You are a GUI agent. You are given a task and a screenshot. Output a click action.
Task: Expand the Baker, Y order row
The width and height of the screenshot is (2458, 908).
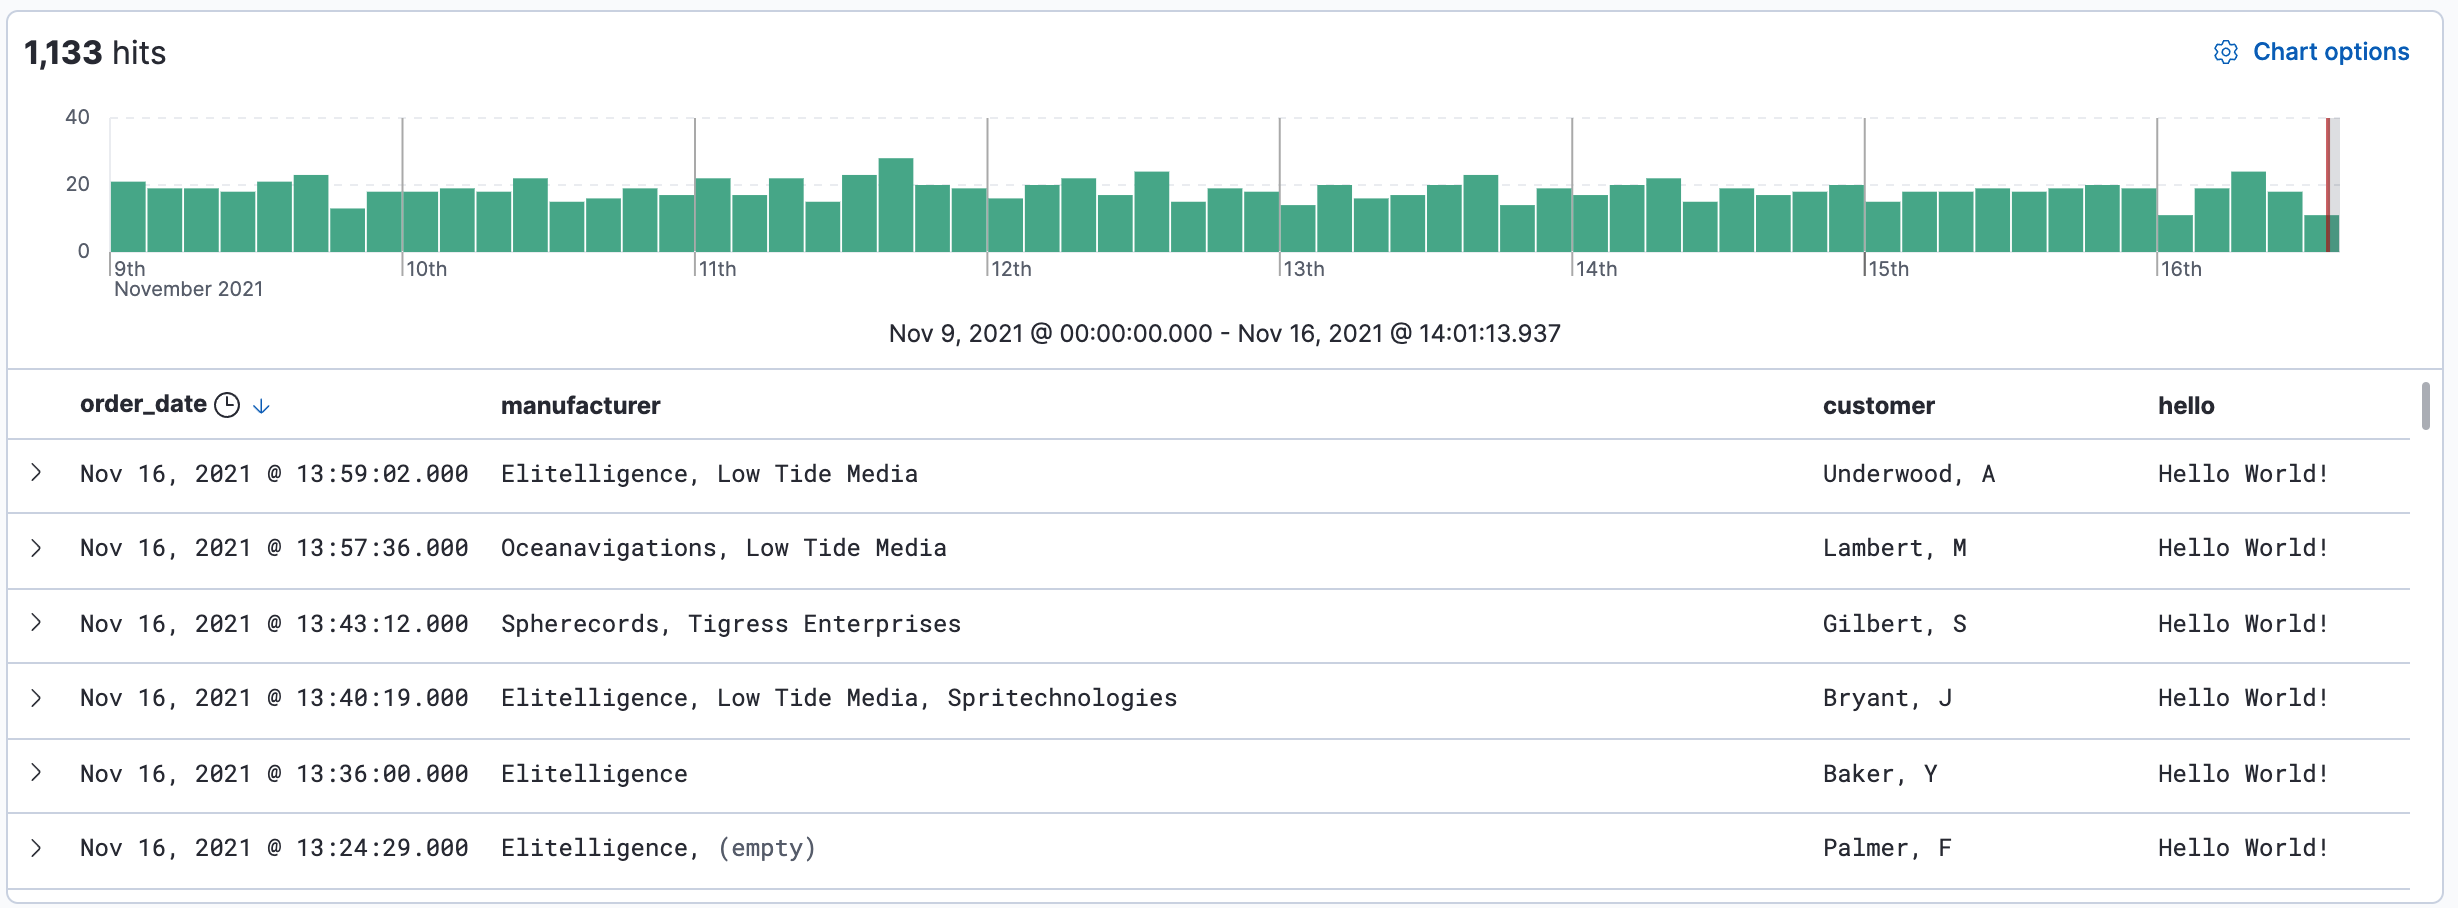[x=36, y=773]
